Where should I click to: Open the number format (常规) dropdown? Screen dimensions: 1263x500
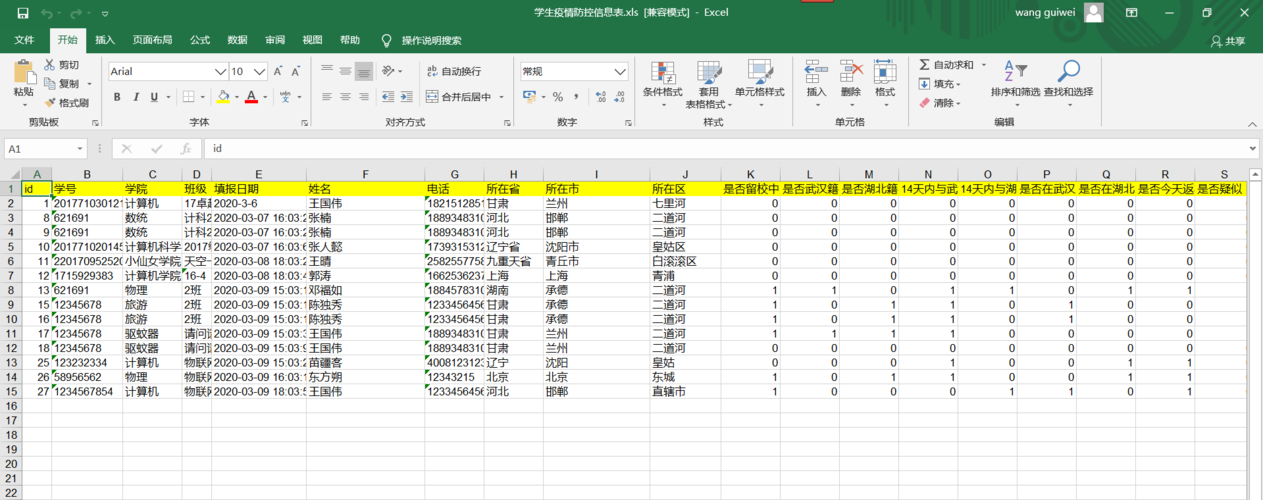coord(620,71)
